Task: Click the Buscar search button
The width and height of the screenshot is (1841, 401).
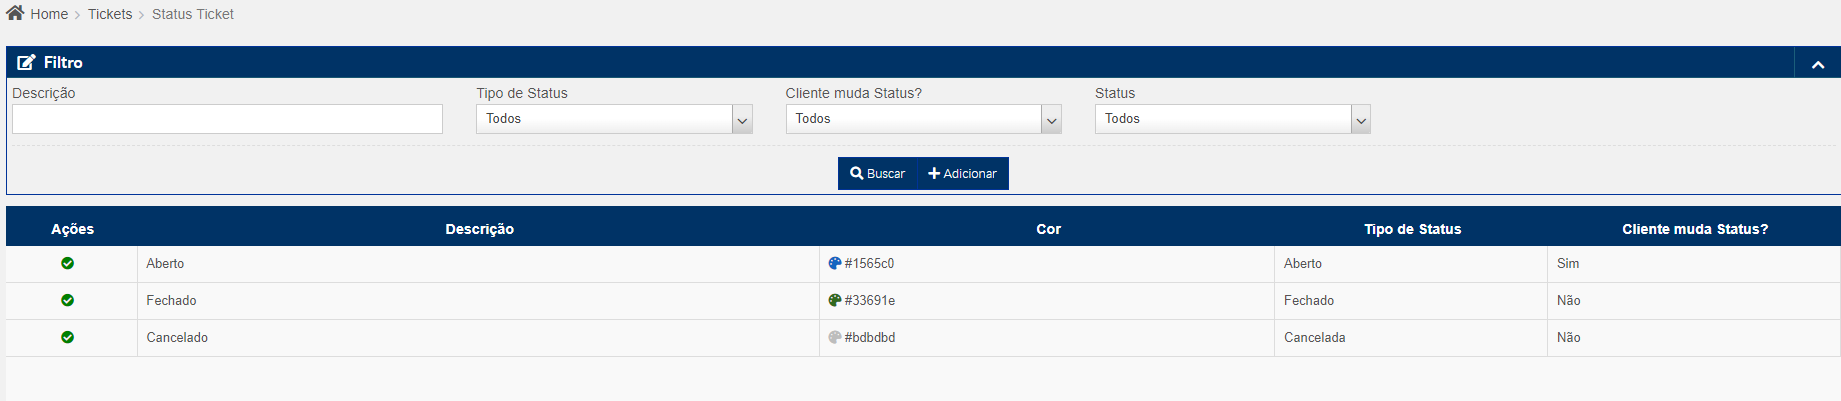Action: point(877,173)
